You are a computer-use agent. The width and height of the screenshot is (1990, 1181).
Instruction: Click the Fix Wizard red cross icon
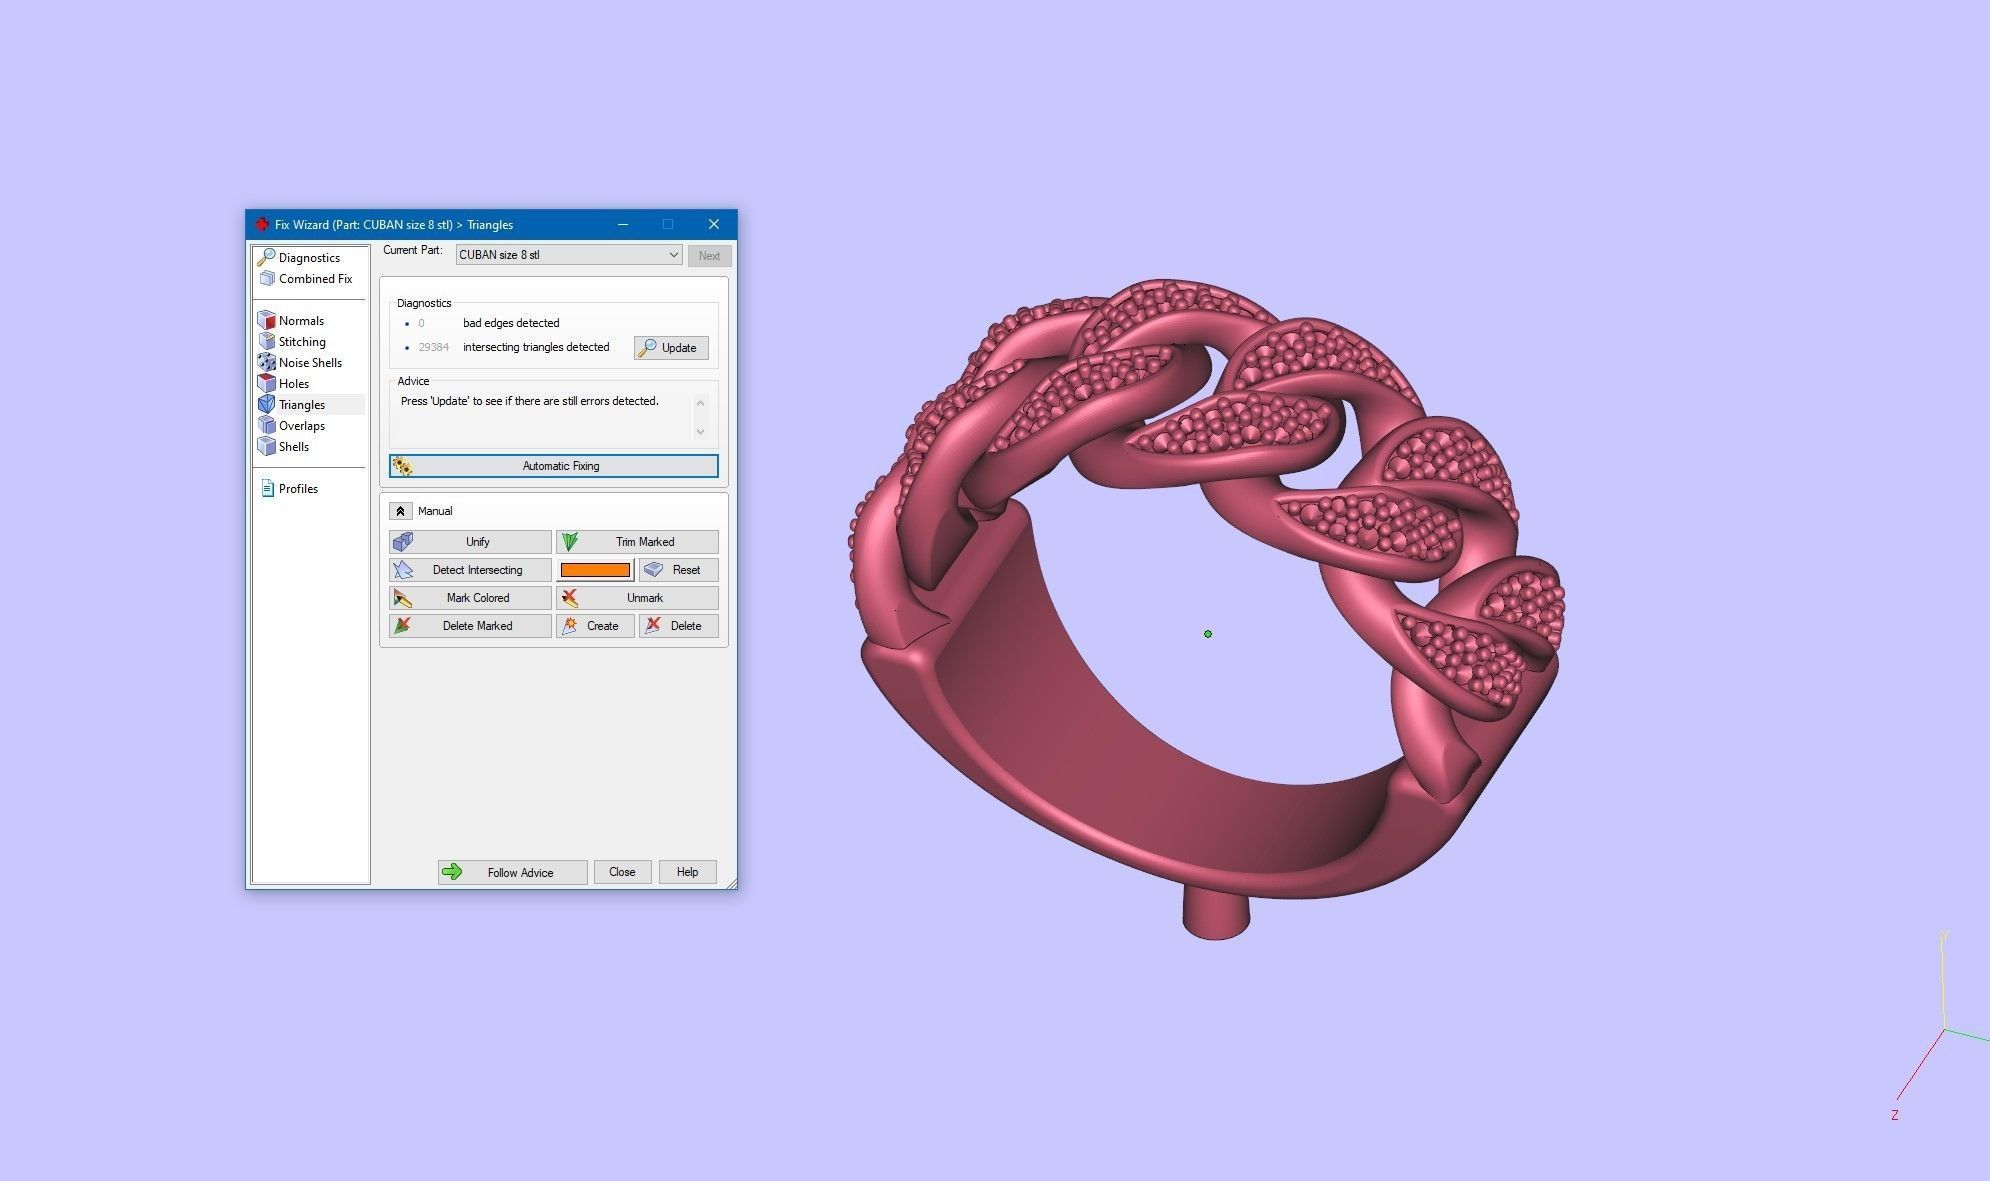(x=261, y=225)
